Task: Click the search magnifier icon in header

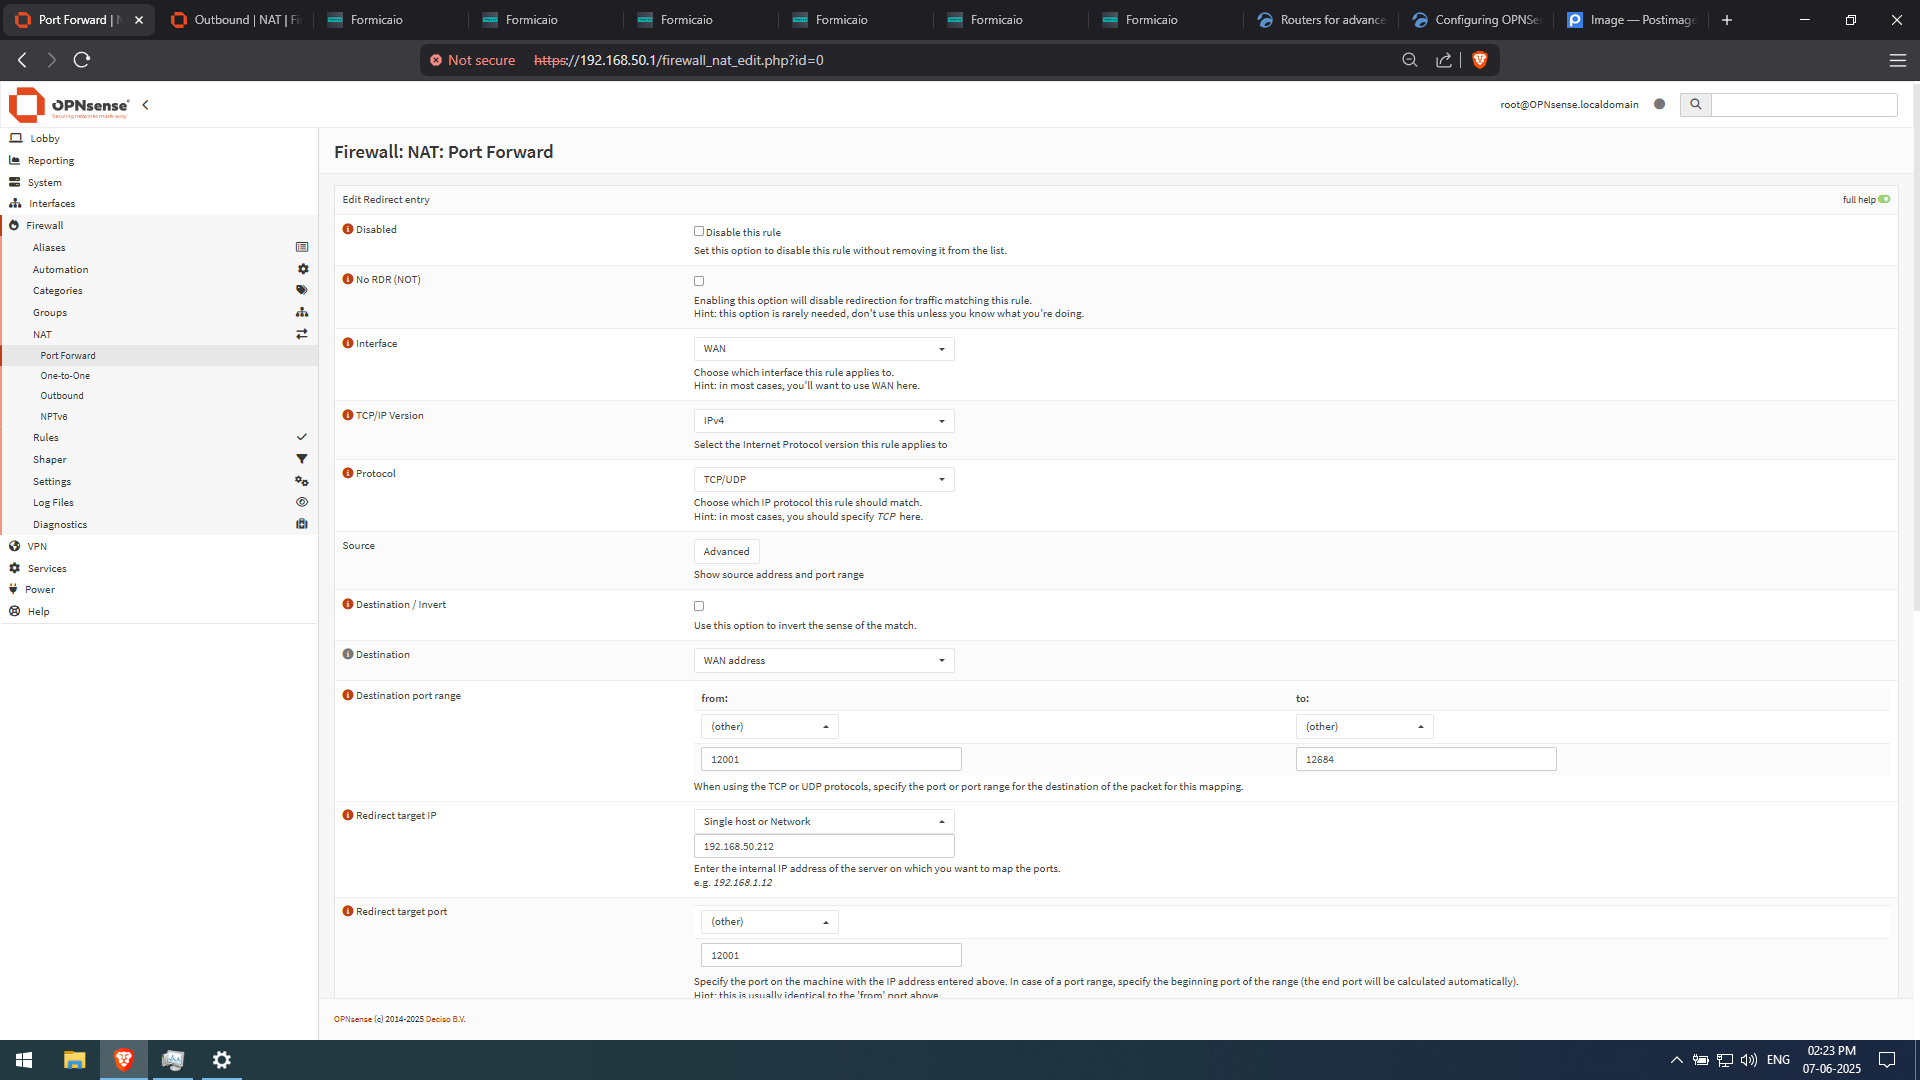Action: coord(1695,104)
